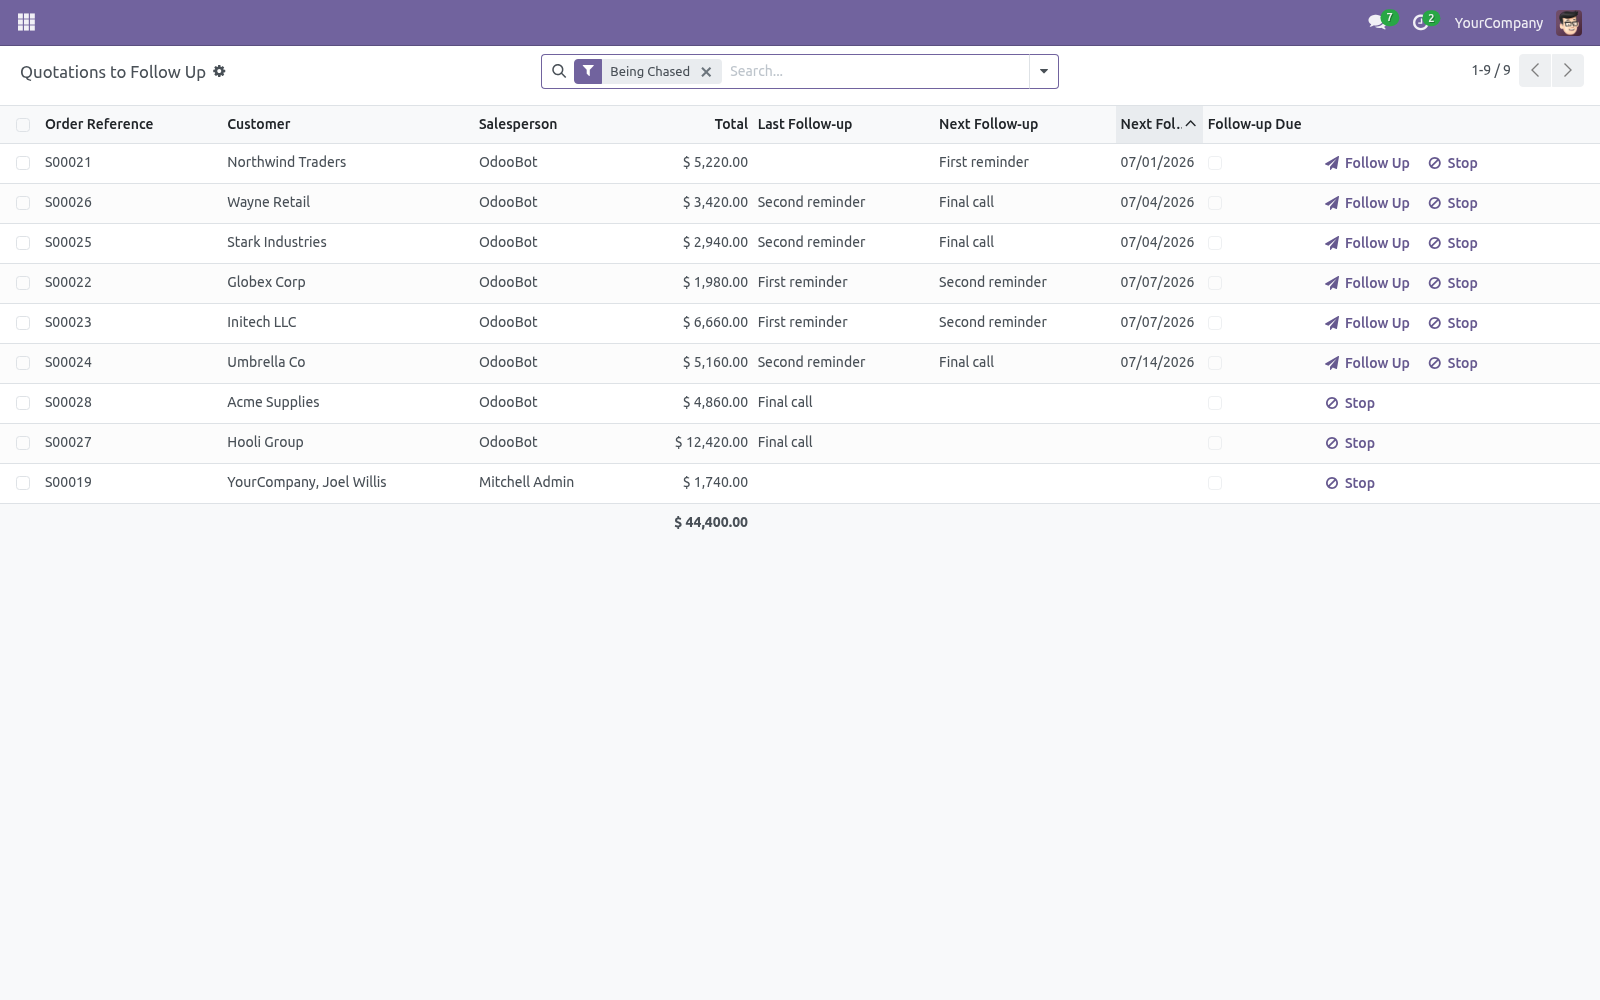Click the user avatar picture
The height and width of the screenshot is (1000, 1600).
pos(1569,23)
